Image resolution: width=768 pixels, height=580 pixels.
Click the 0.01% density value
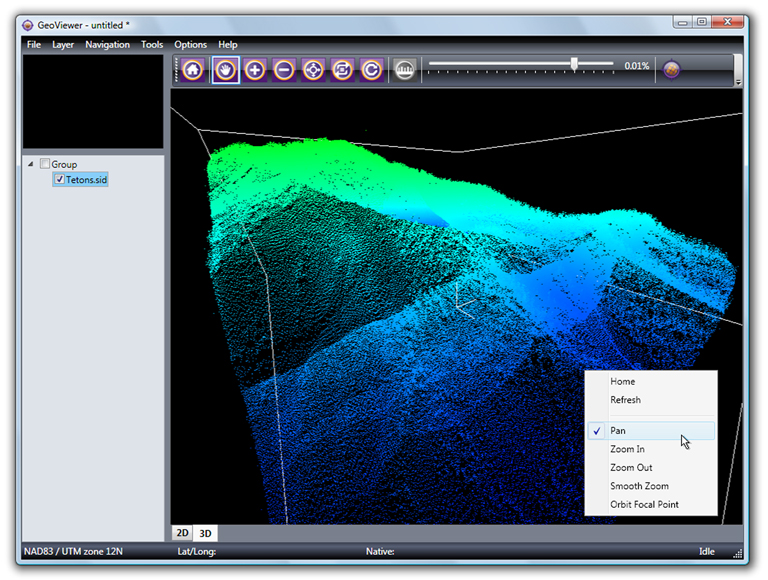(x=637, y=66)
